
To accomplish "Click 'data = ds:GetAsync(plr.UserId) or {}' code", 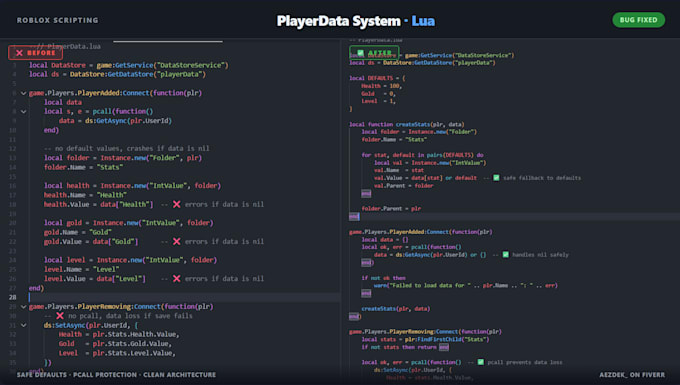I will point(430,254).
